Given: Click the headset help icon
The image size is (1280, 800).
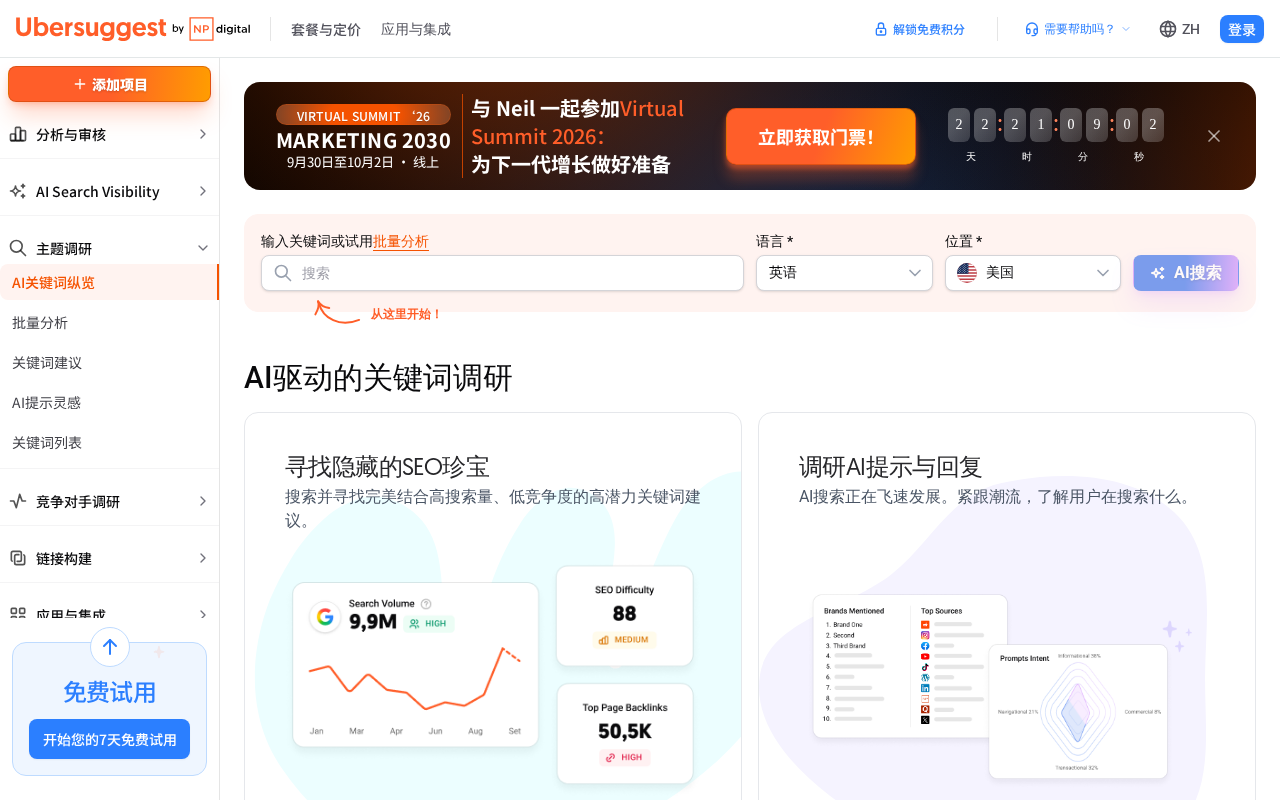Looking at the screenshot, I should (1032, 29).
